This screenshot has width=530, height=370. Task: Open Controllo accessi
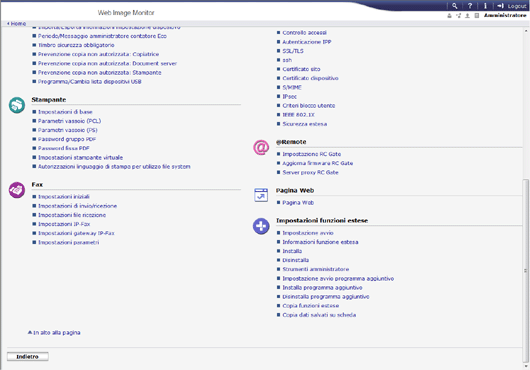tap(305, 32)
